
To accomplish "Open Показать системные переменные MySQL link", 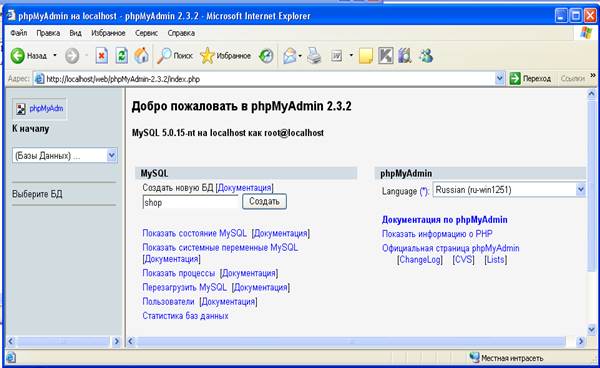I will [220, 248].
